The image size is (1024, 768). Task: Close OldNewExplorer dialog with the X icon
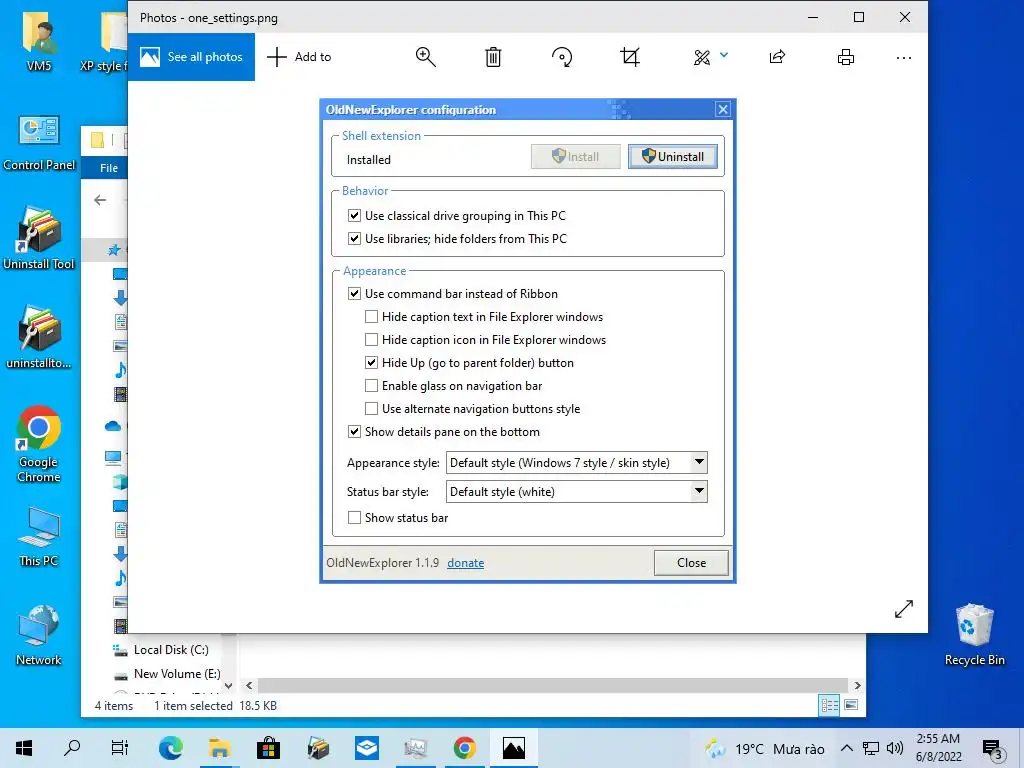pyautogui.click(x=722, y=109)
